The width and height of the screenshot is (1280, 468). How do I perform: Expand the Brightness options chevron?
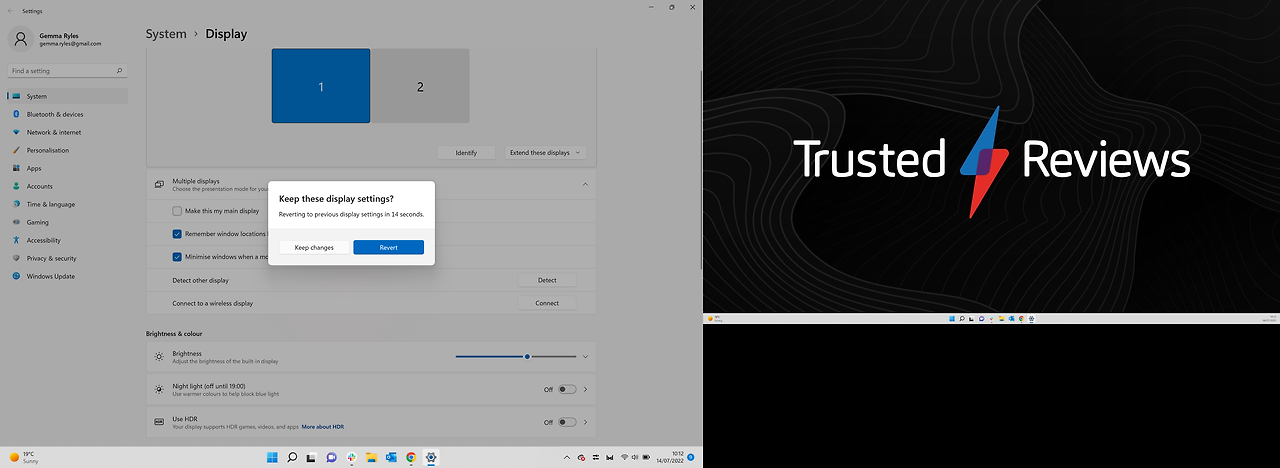tap(586, 356)
